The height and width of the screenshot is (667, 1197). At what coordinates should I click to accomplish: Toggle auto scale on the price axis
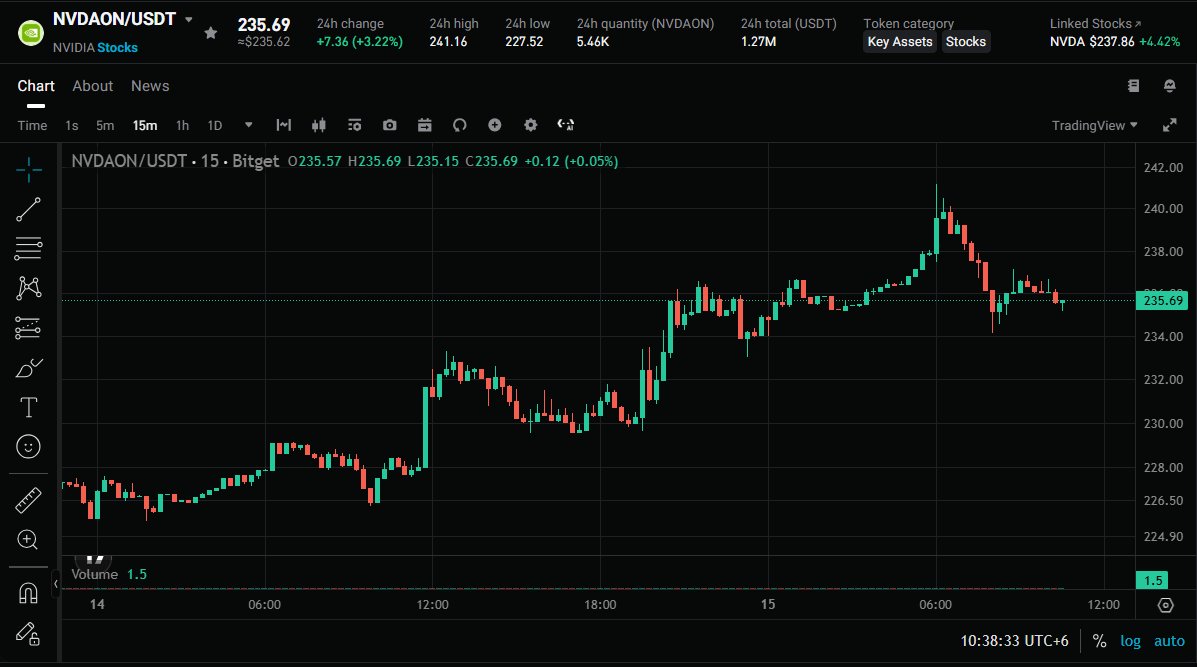pyautogui.click(x=1169, y=641)
